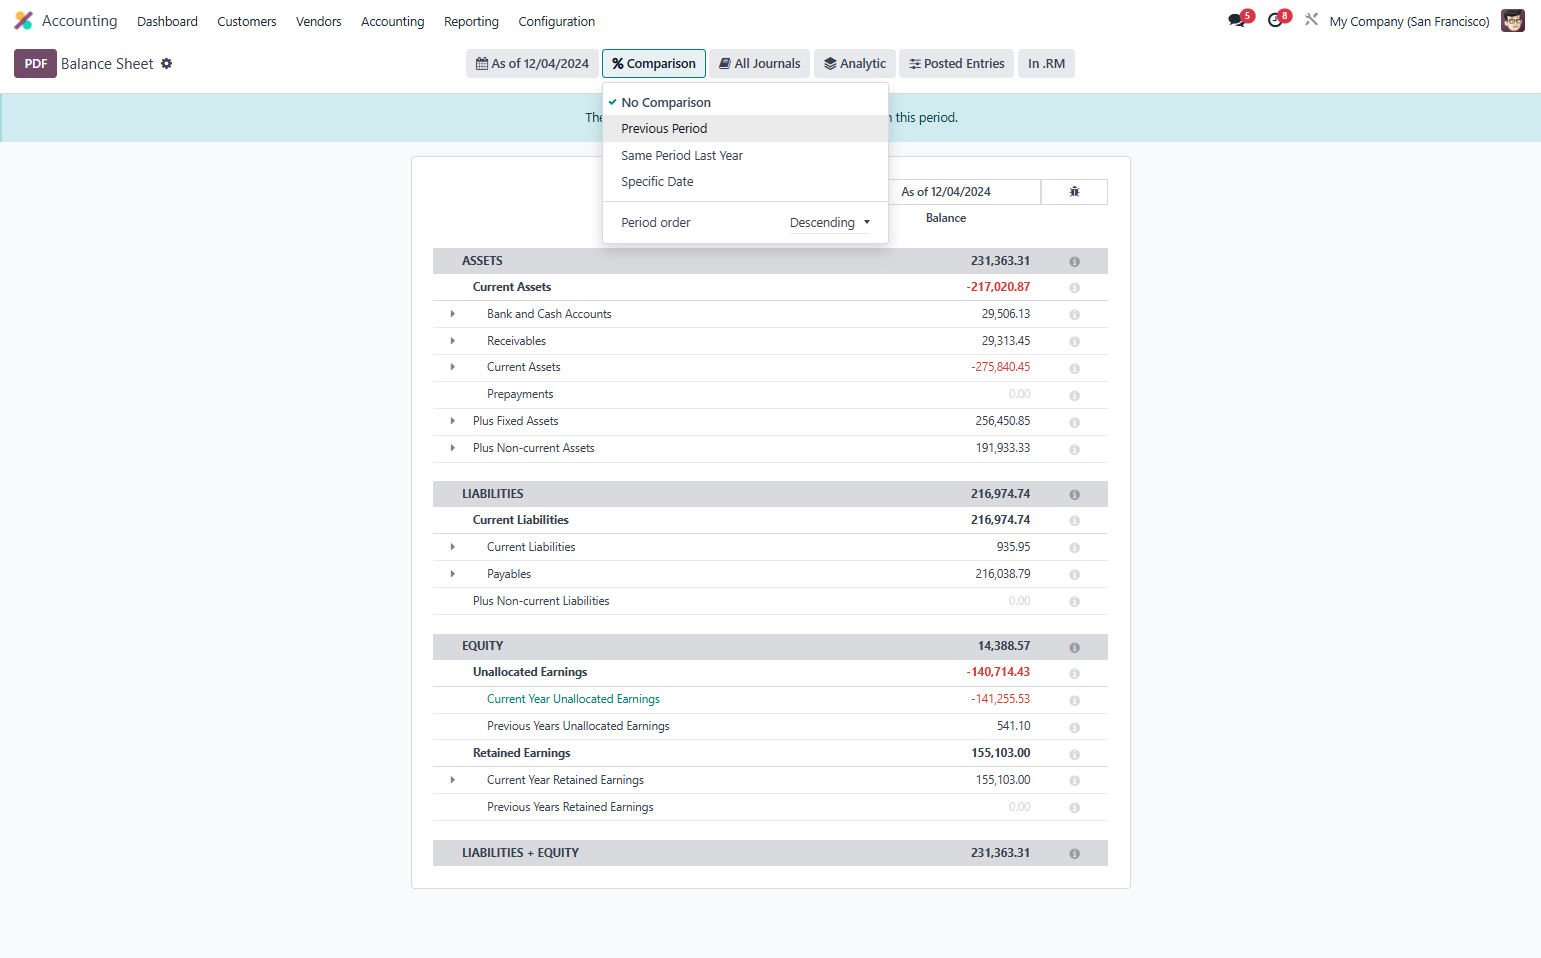Image resolution: width=1541 pixels, height=958 pixels.
Task: Open the As of 12/04/2024 date filter
Action: pyautogui.click(x=532, y=63)
